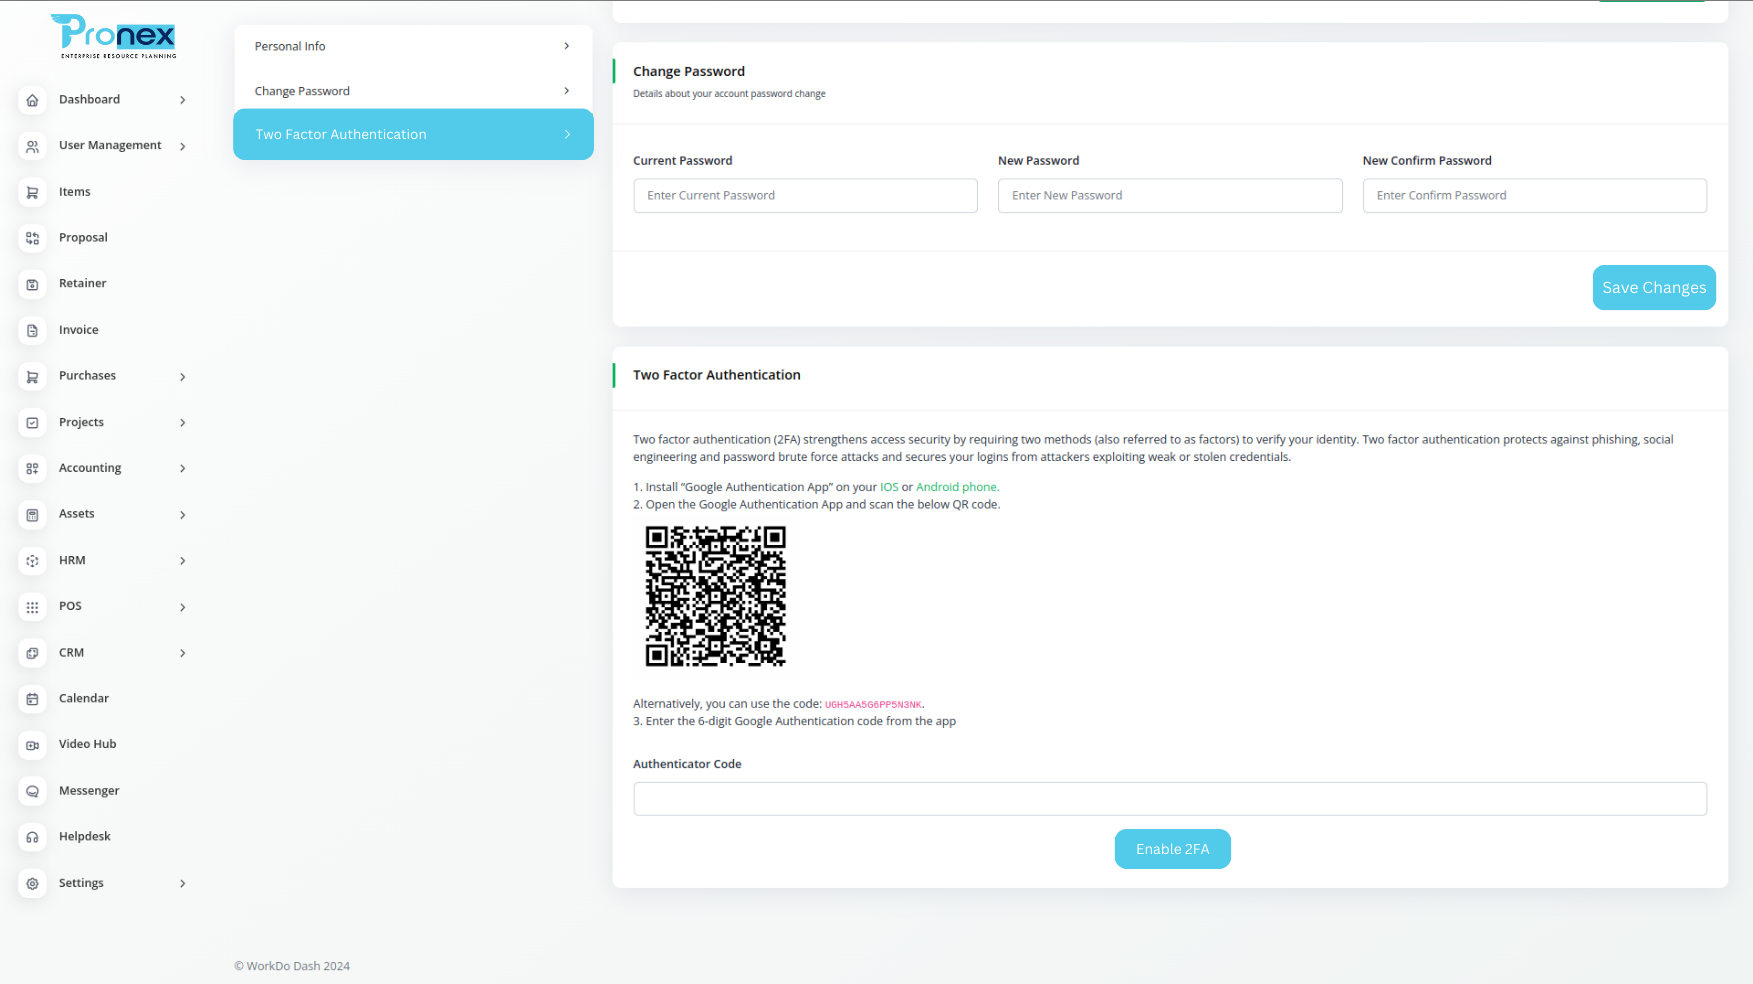The height and width of the screenshot is (984, 1753).
Task: Click the HRM icon in sidebar
Action: (x=32, y=561)
